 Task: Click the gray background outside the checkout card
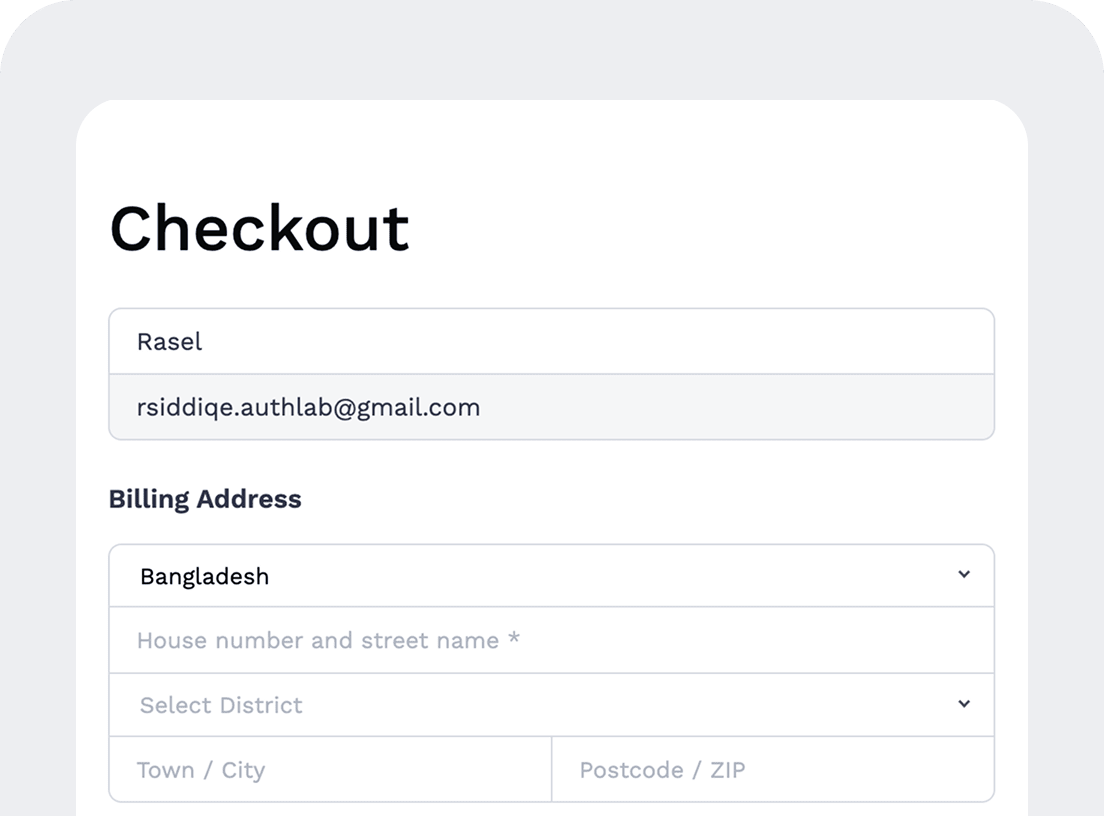40,400
